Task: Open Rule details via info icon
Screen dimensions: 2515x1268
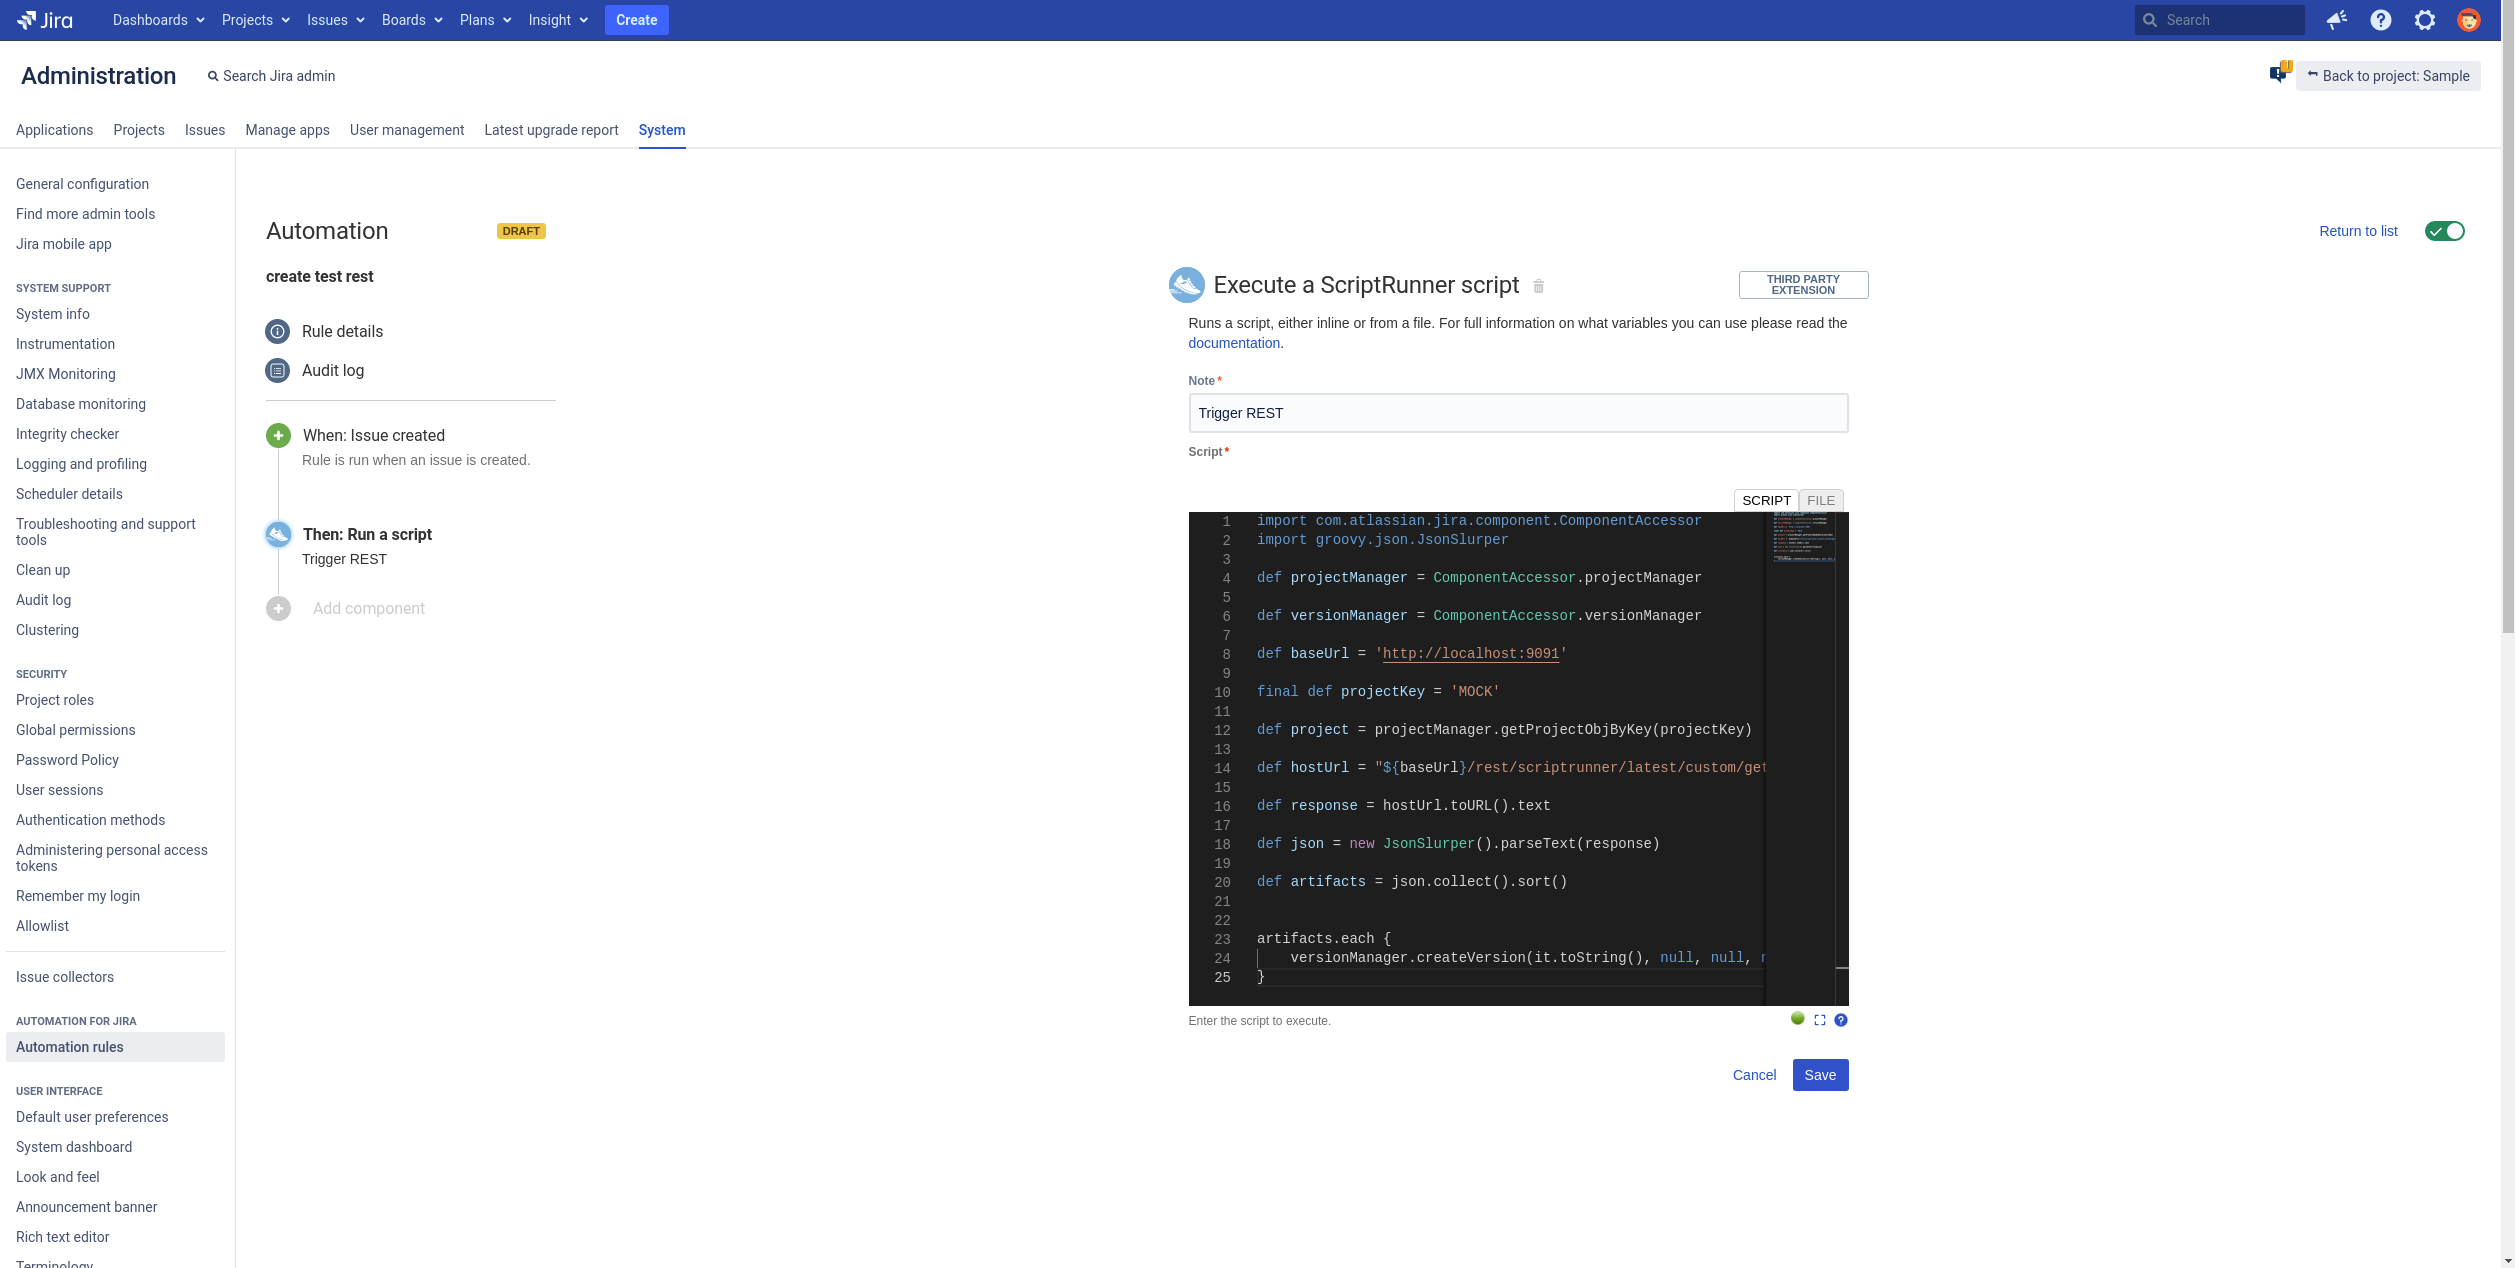Action: 277,331
